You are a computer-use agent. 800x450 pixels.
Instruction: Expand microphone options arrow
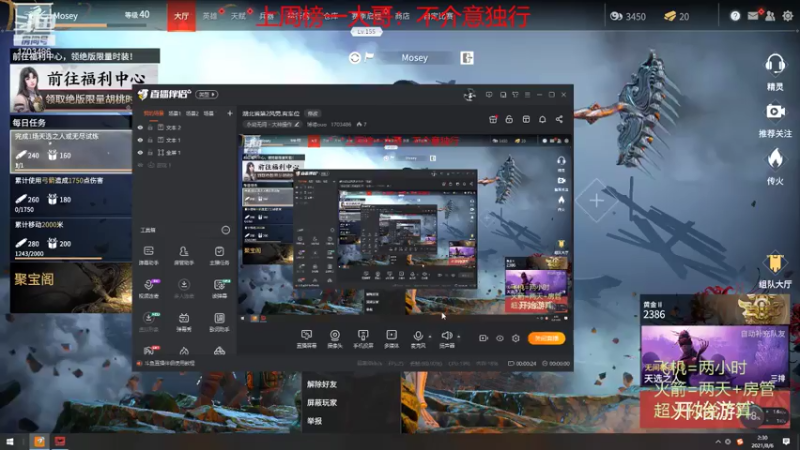430,337
